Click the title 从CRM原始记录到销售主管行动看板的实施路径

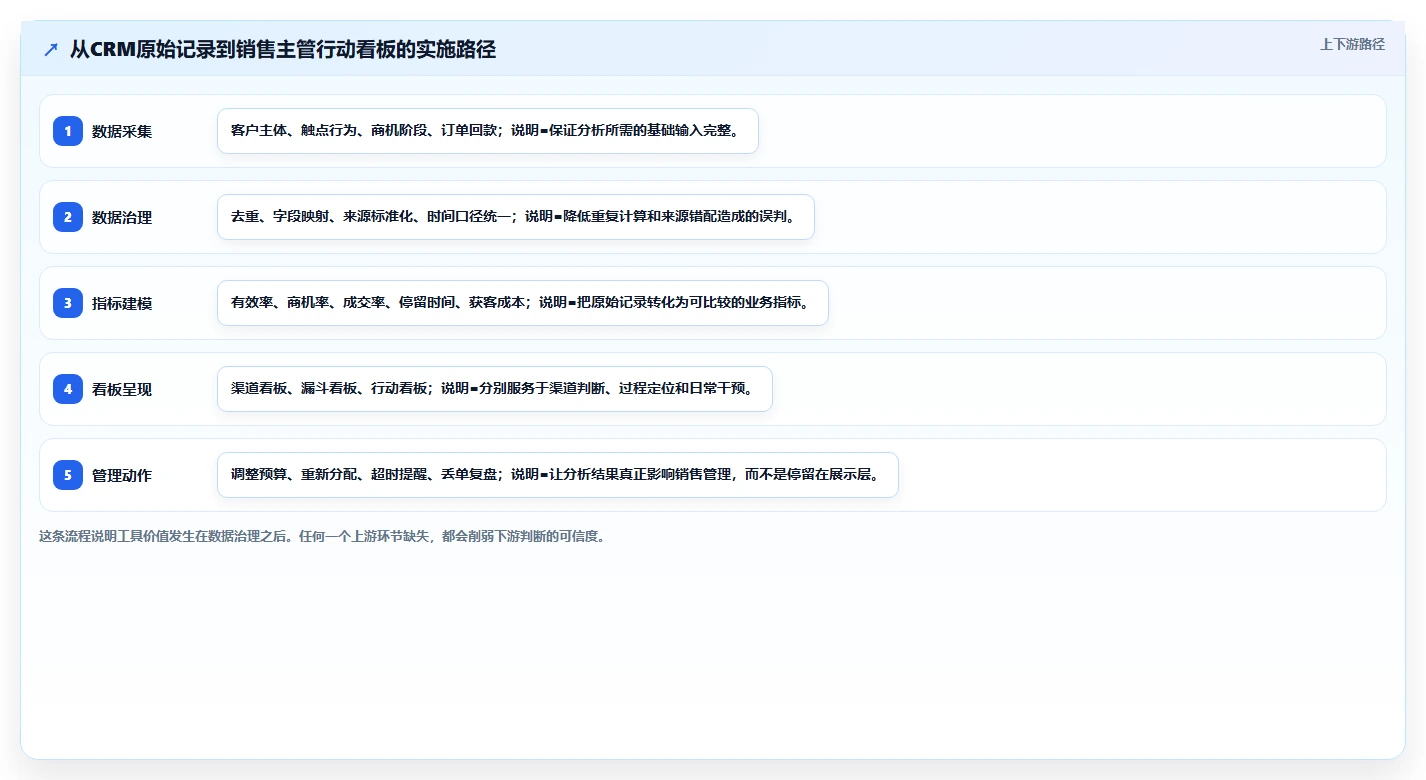click(x=283, y=49)
